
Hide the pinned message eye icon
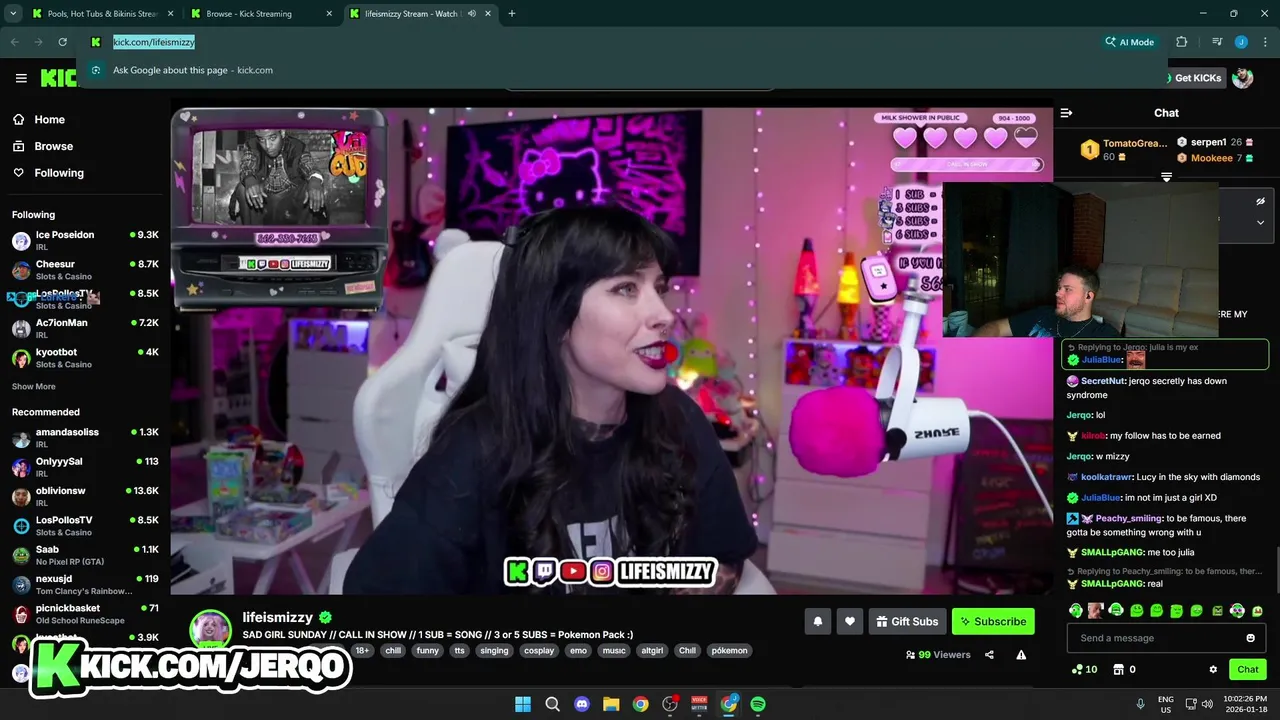pyautogui.click(x=1260, y=201)
